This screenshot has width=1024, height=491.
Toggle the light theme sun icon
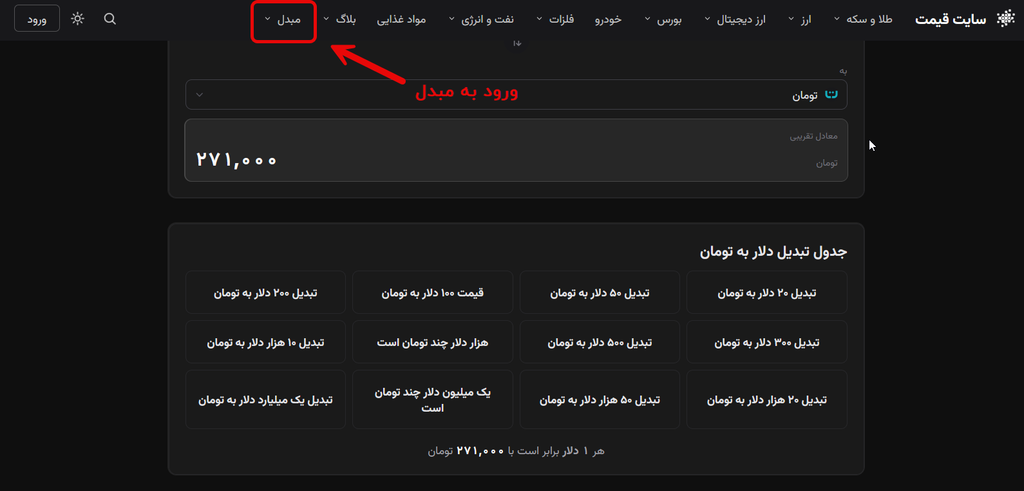[78, 19]
